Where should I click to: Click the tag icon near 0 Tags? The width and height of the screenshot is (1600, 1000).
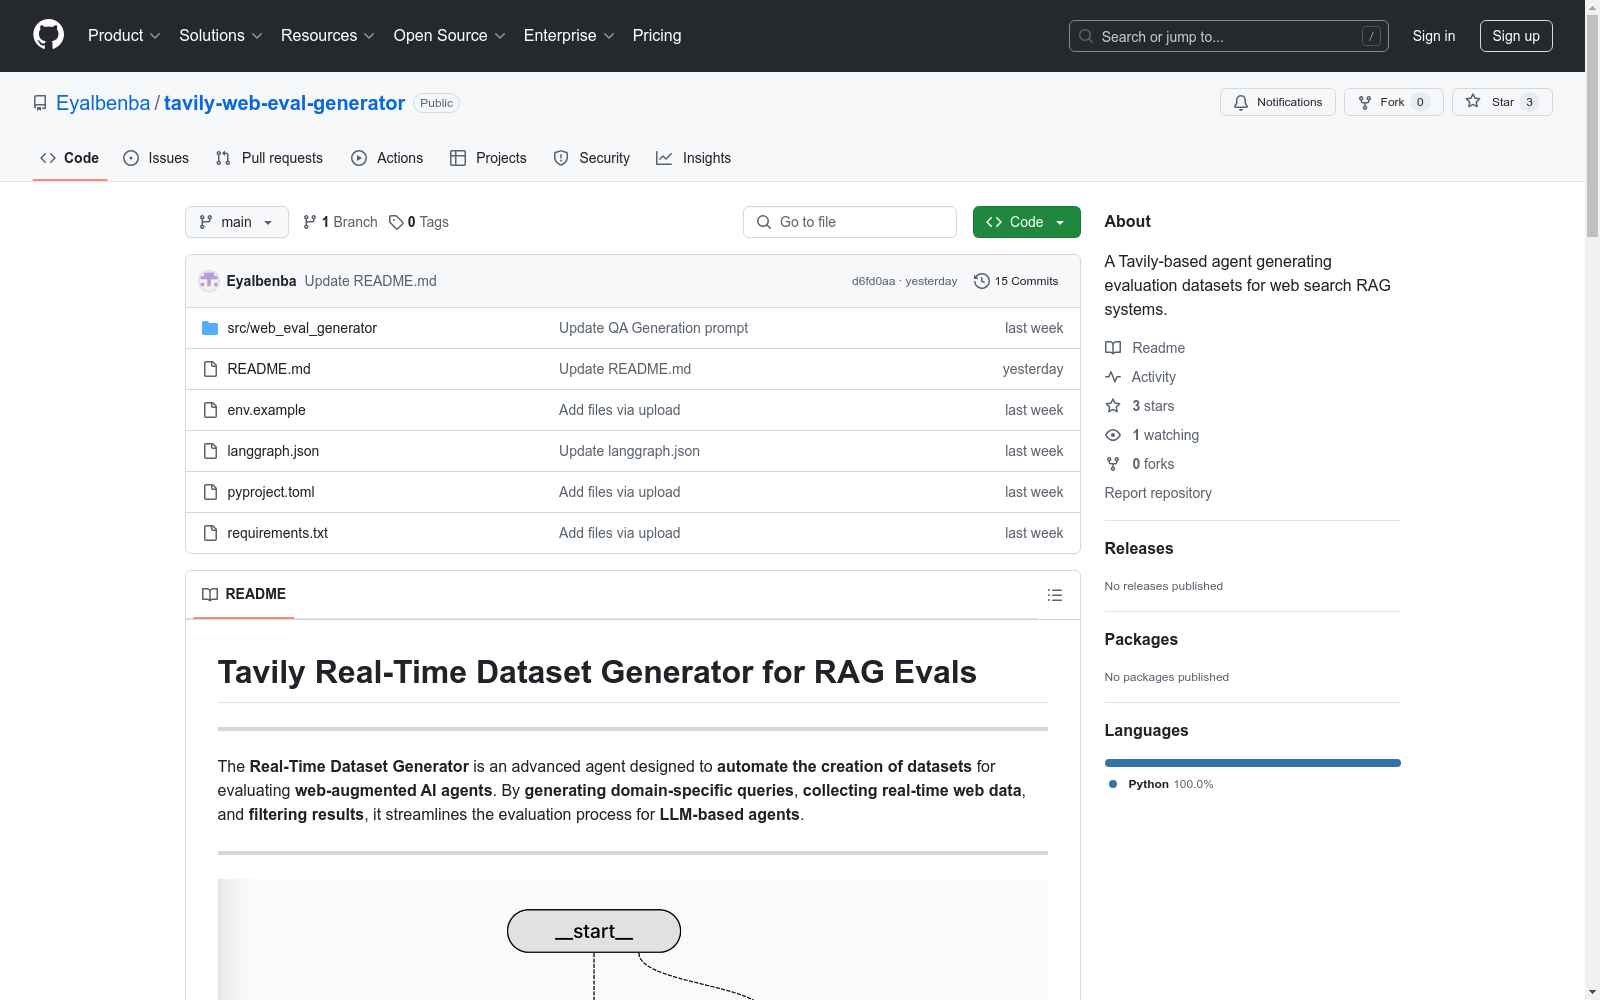(x=396, y=221)
